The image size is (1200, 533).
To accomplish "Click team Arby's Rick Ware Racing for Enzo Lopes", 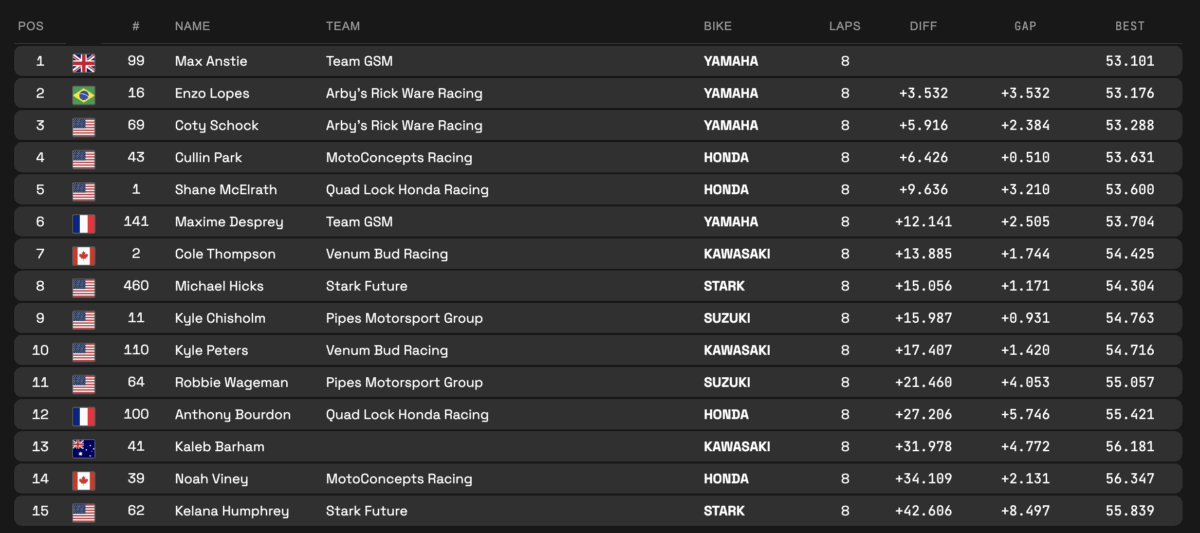I will pyautogui.click(x=404, y=94).
